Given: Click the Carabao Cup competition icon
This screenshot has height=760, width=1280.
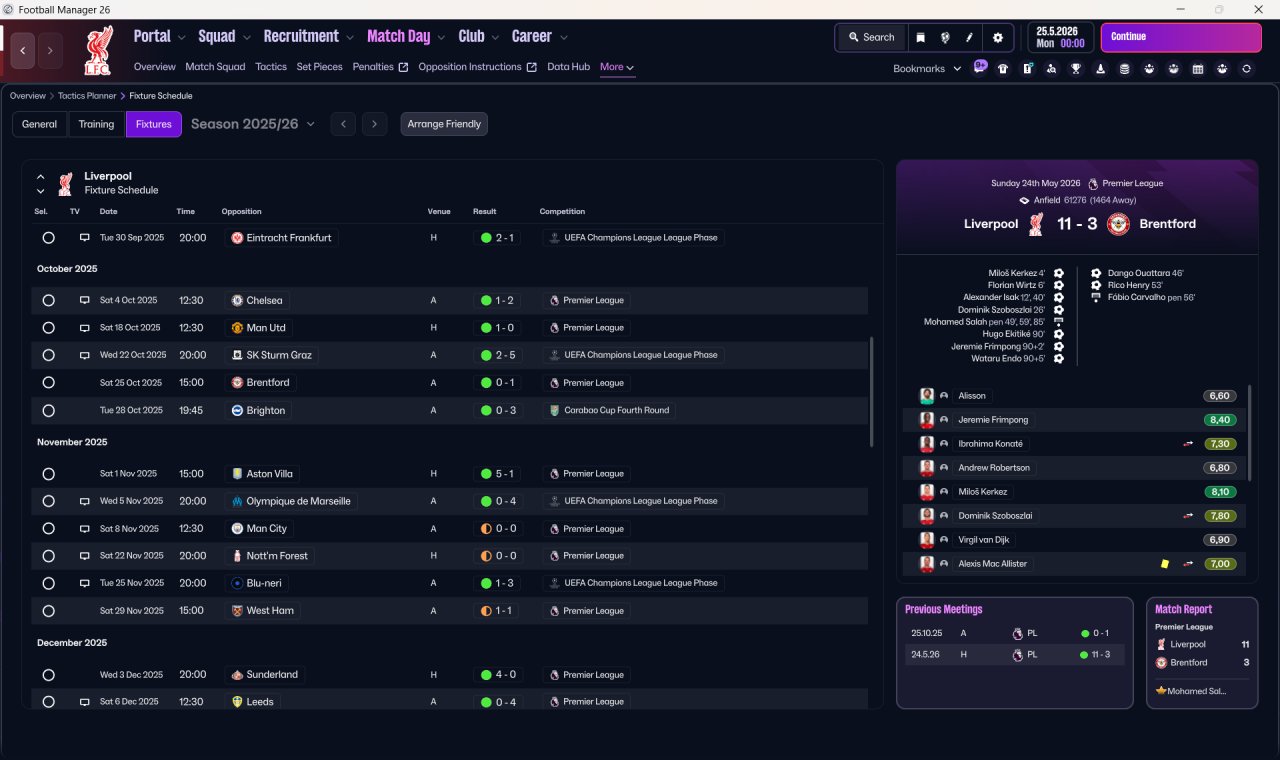Looking at the screenshot, I should point(555,410).
